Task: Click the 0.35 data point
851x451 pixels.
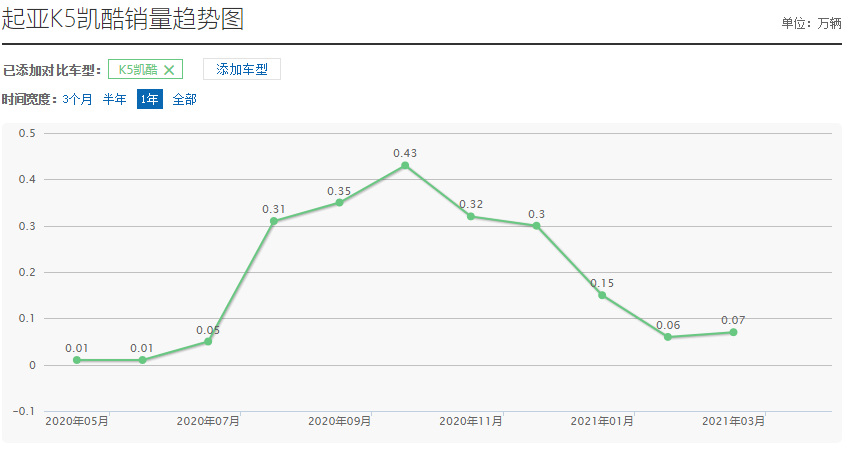Action: click(x=339, y=203)
